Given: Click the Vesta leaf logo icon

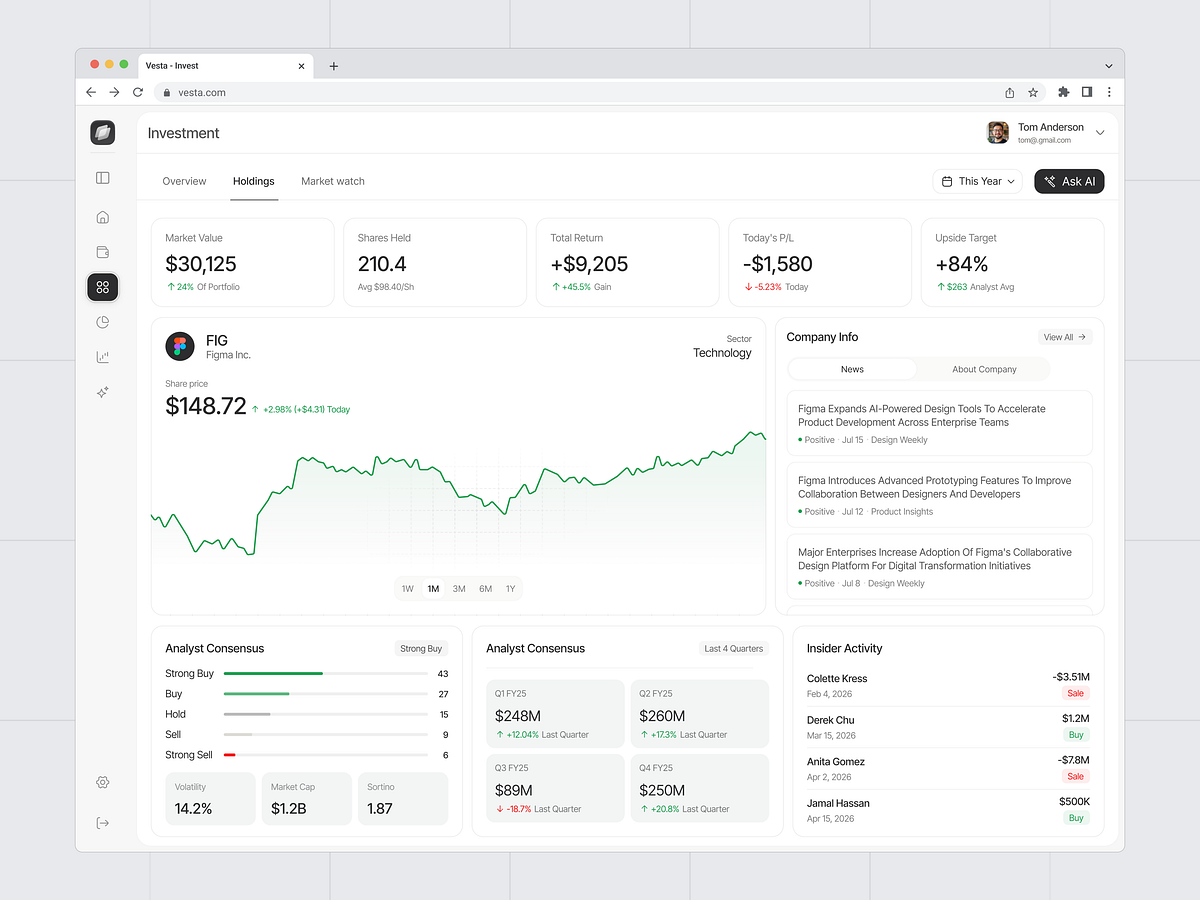Looking at the screenshot, I should [102, 132].
